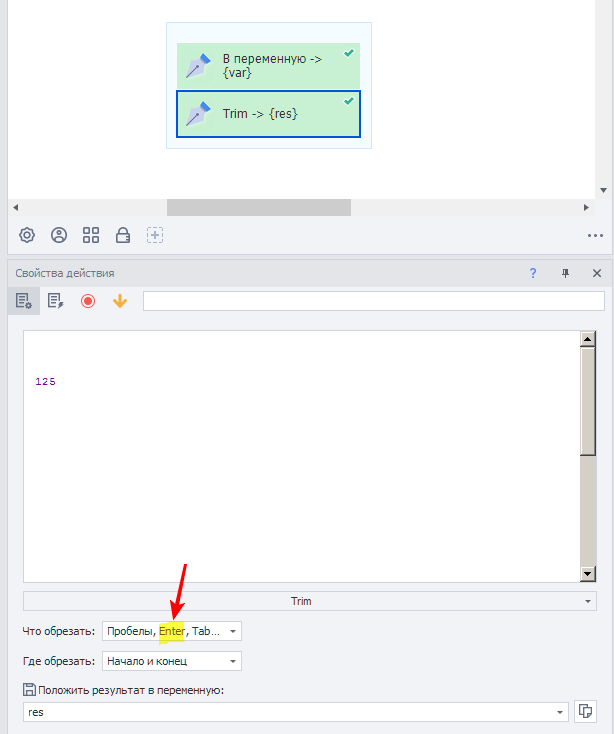Click the pen icon on the Trim block

point(198,114)
